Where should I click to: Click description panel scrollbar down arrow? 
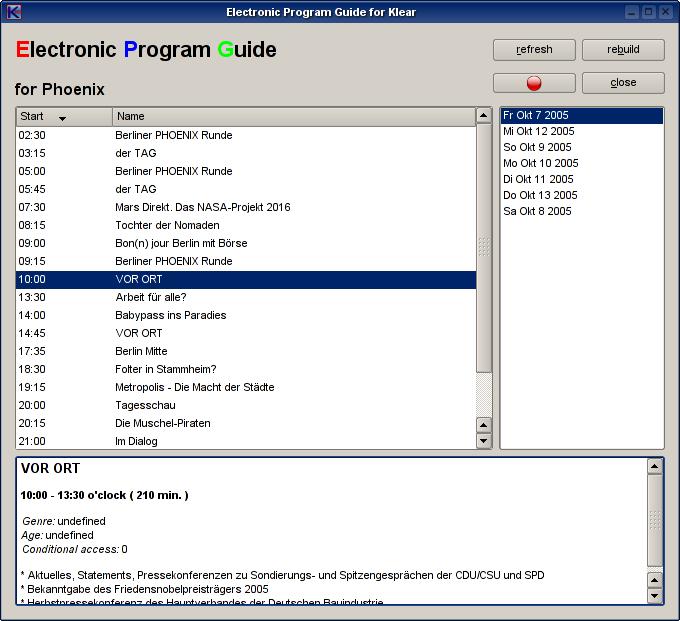coord(654,596)
